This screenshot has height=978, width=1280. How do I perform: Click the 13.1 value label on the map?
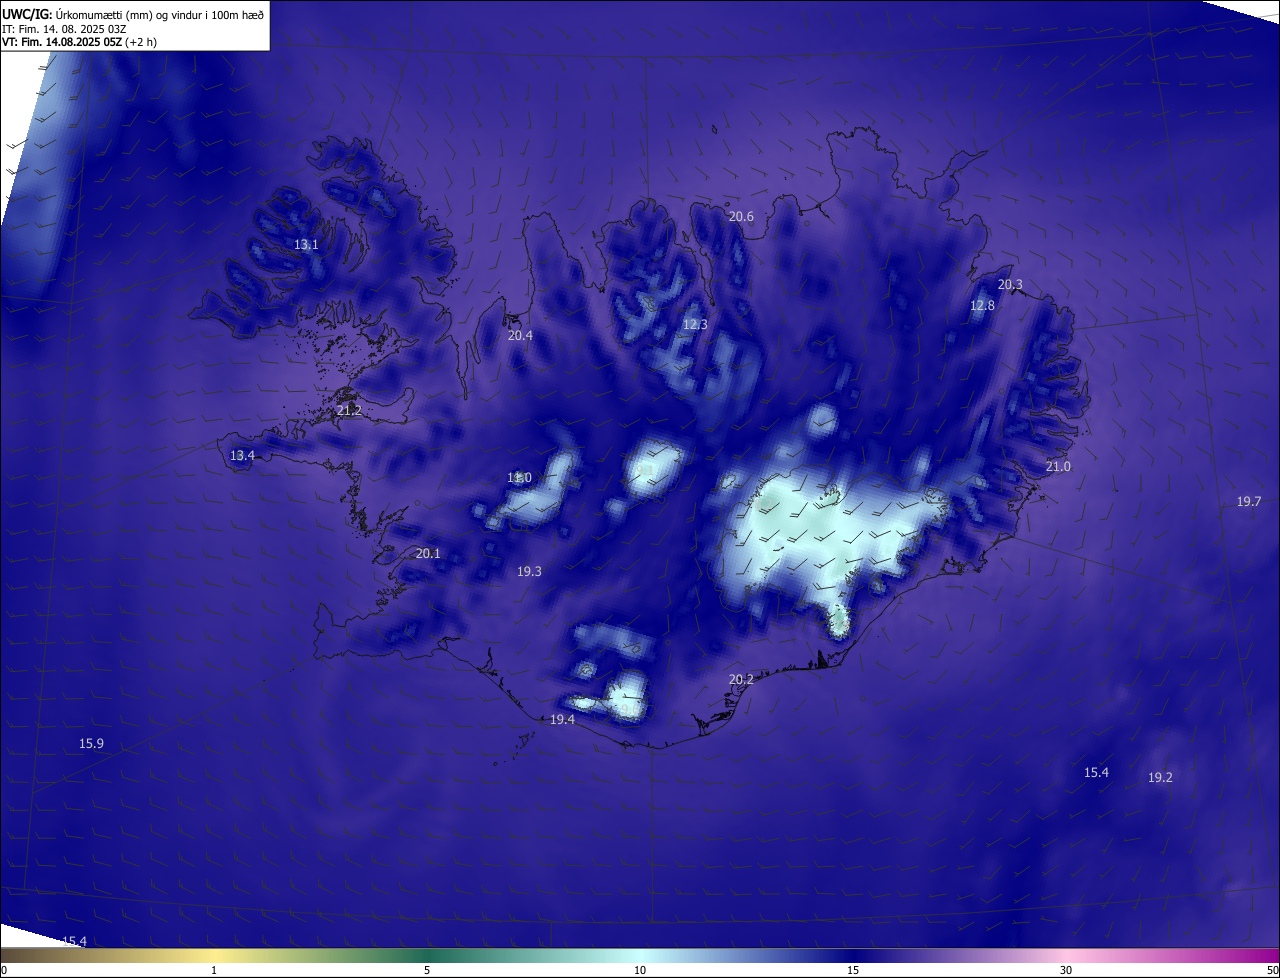click(x=306, y=244)
